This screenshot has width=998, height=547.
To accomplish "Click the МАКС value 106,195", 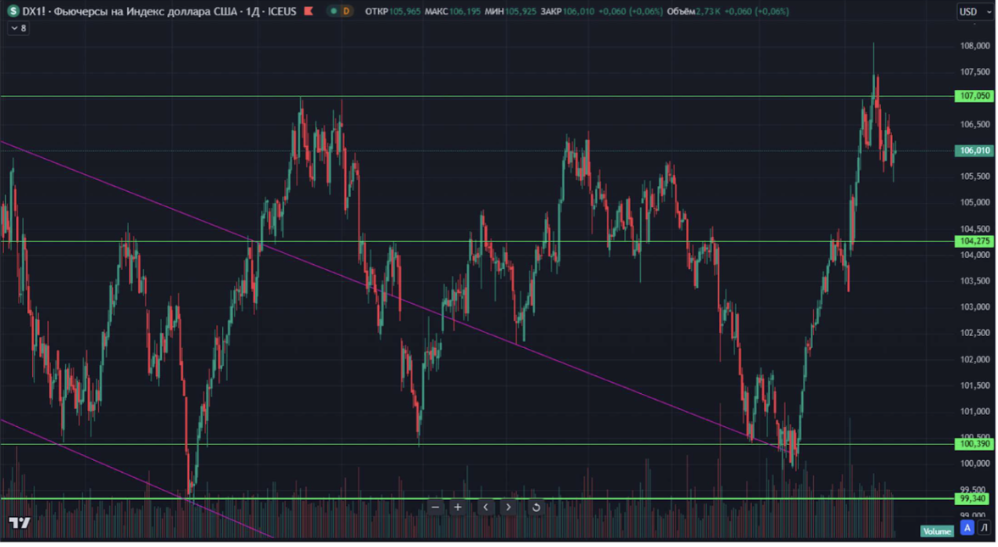I will pos(465,11).
